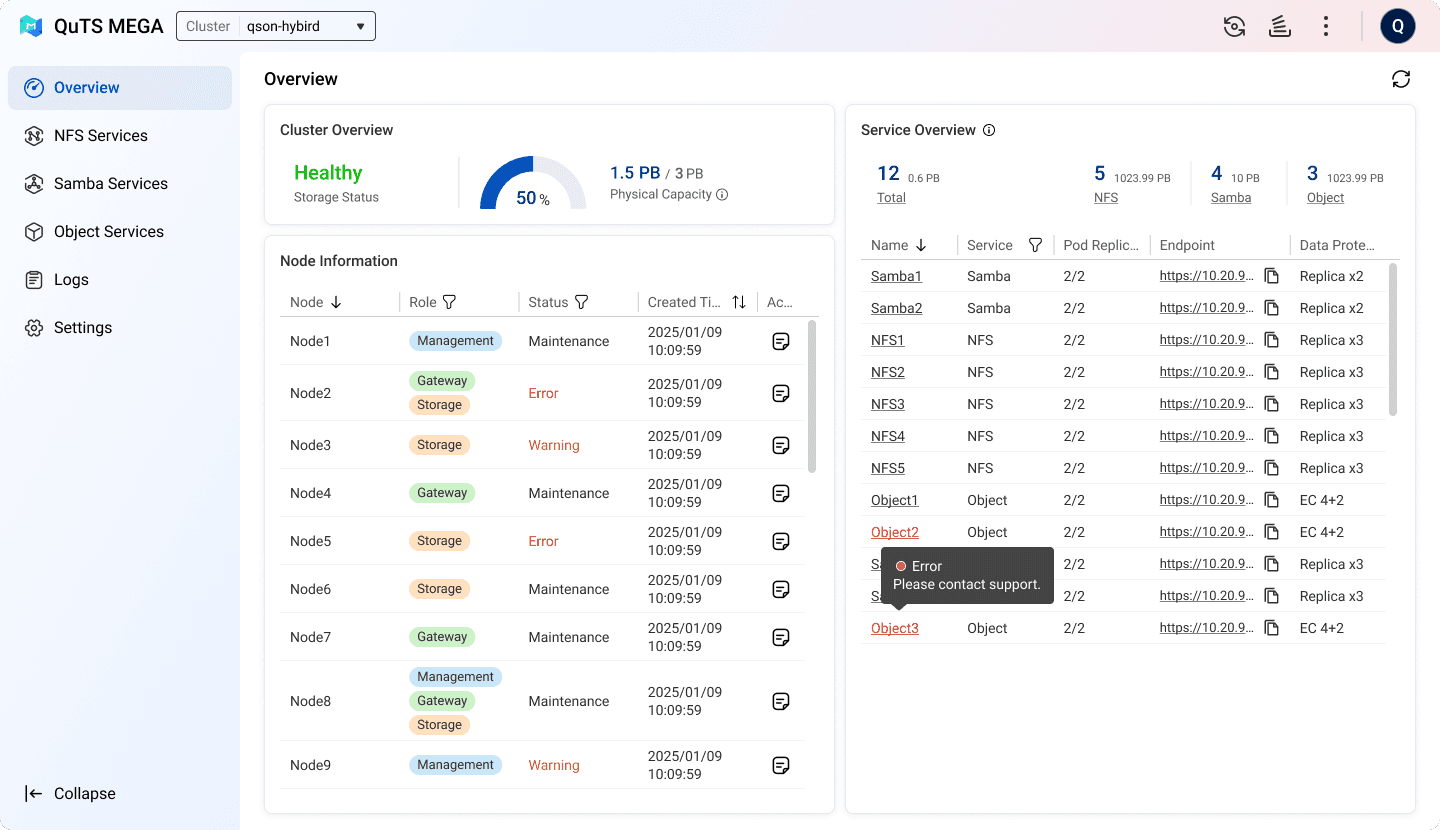Copy the Samba1 endpoint URL
The width and height of the screenshot is (1440, 830).
tap(1272, 276)
